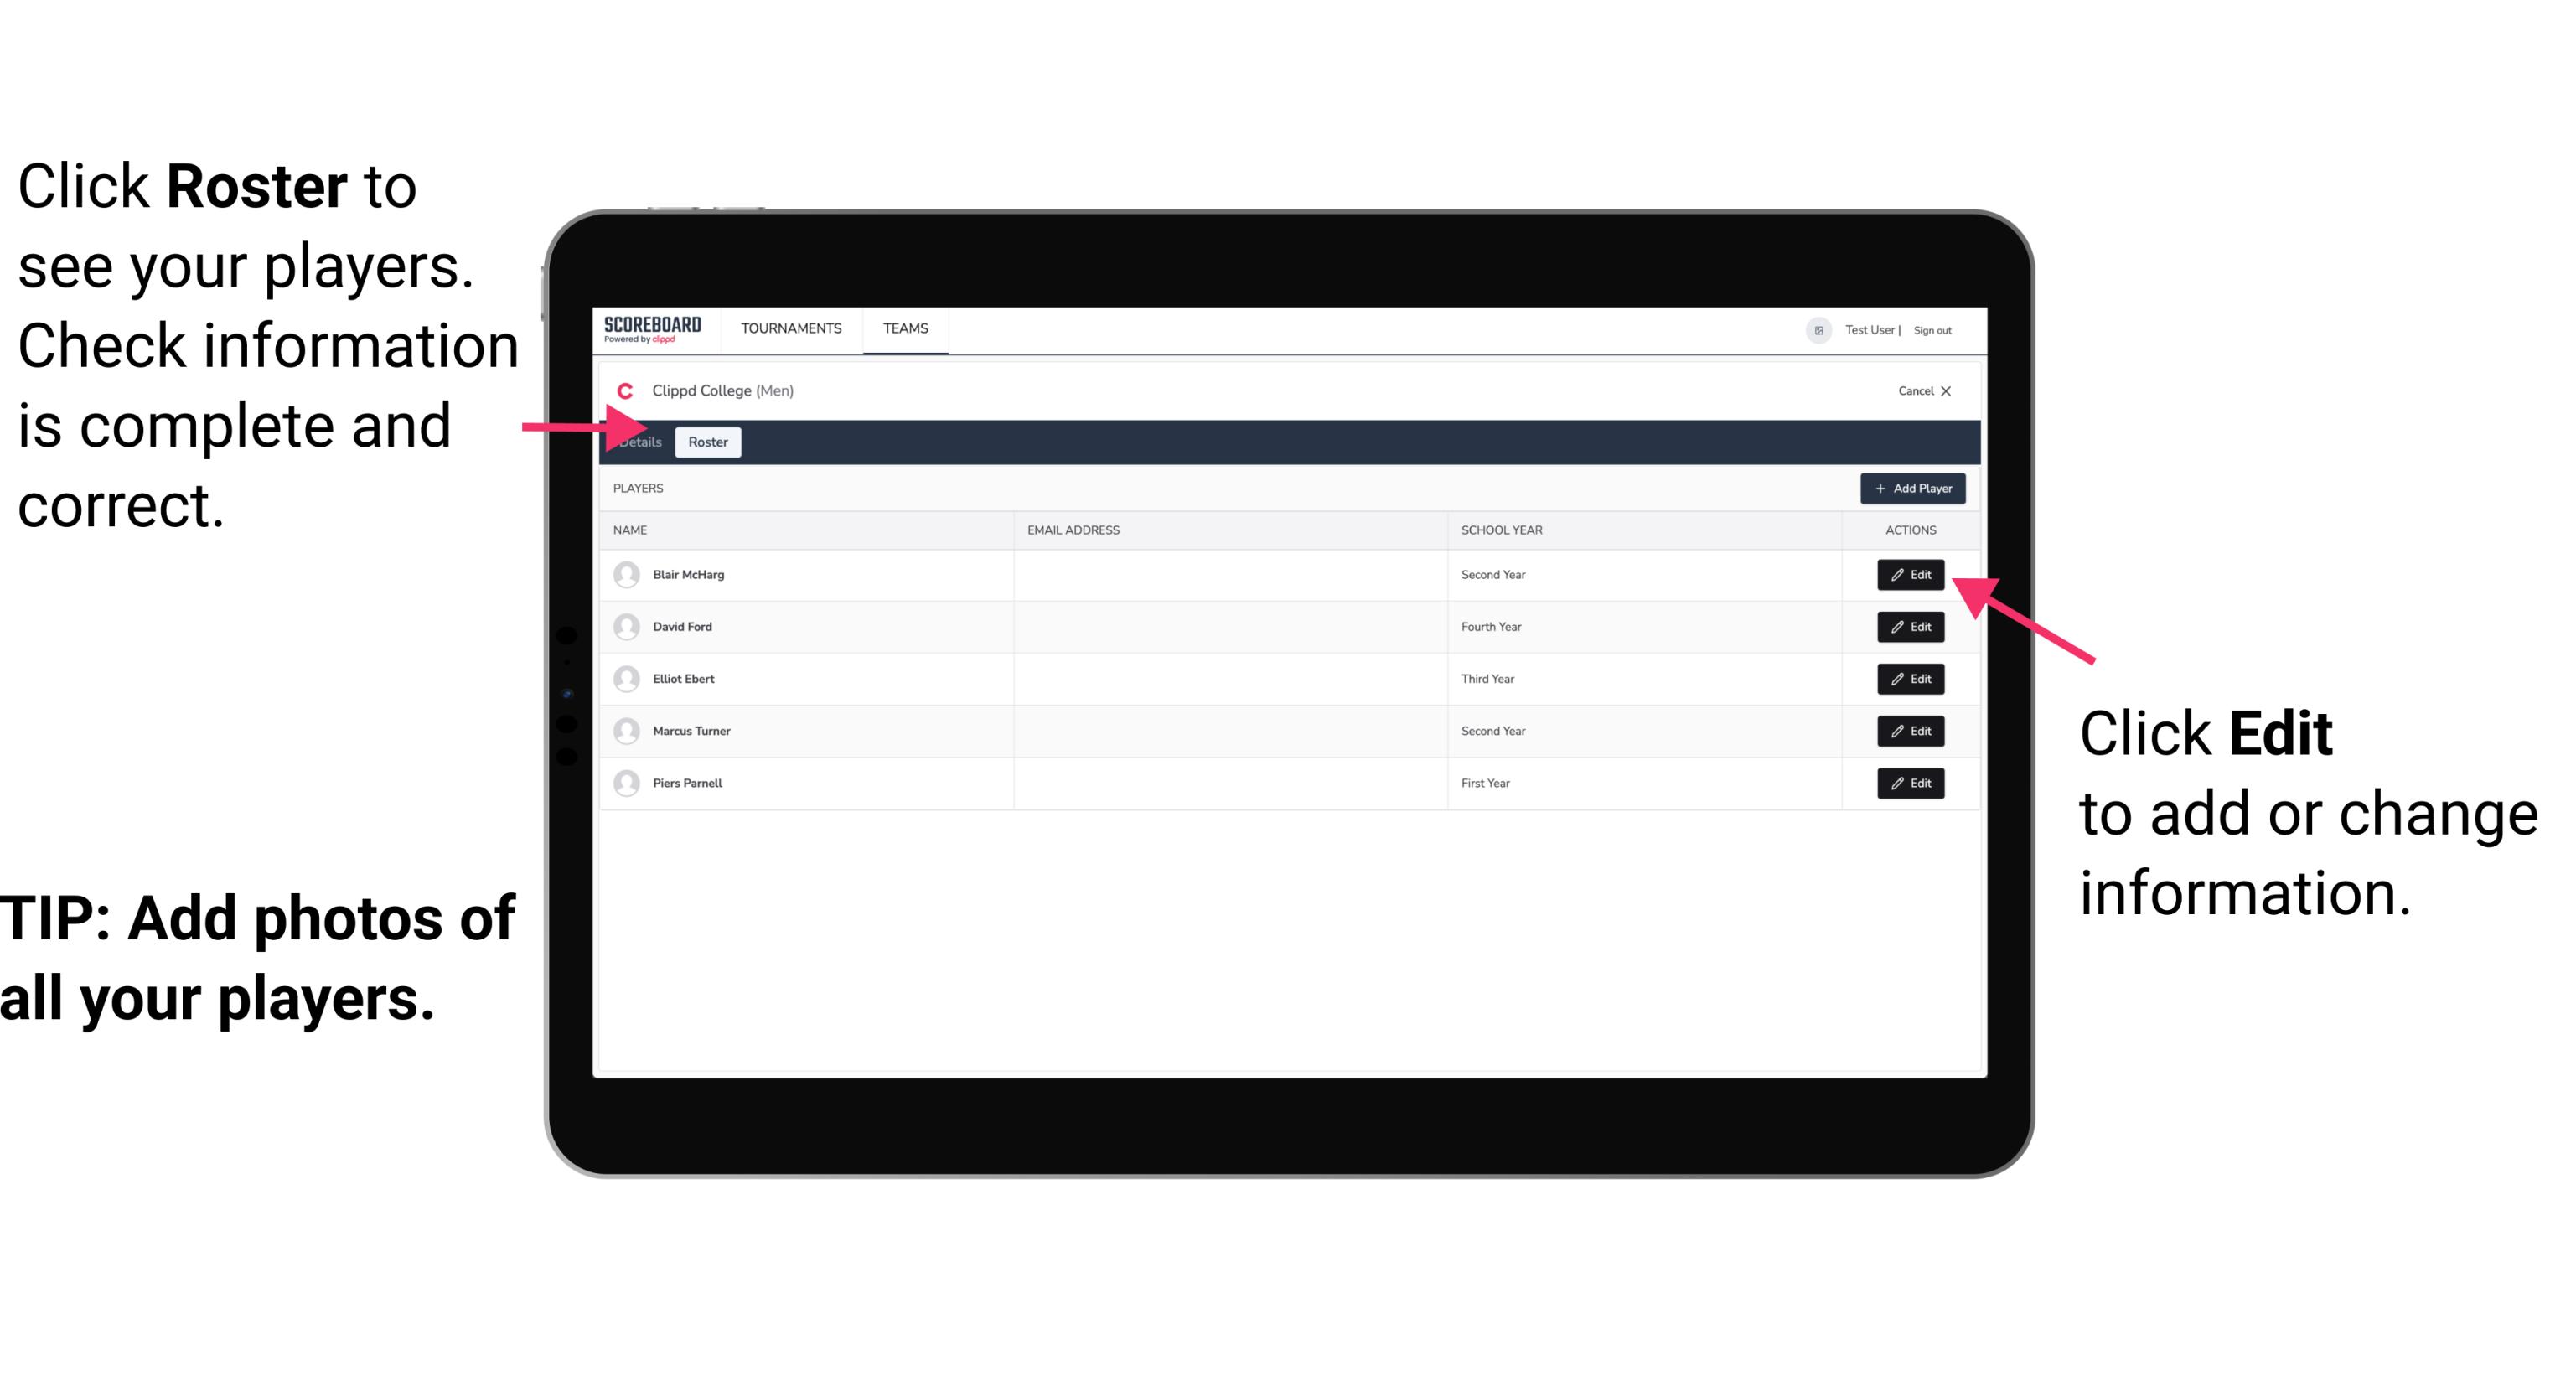The image size is (2576, 1386).
Task: Expand the ACTIONS column options
Action: pyautogui.click(x=1909, y=529)
